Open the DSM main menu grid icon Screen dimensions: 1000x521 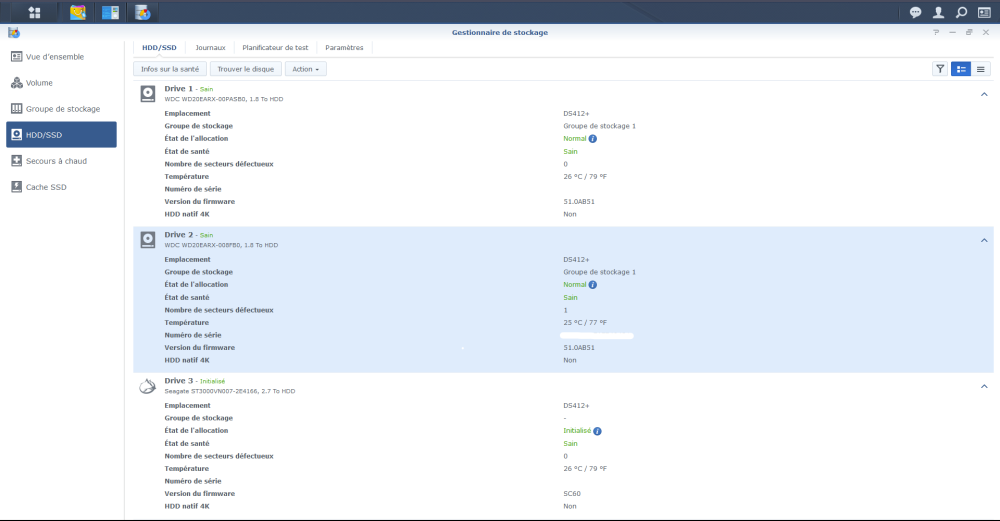pos(34,12)
